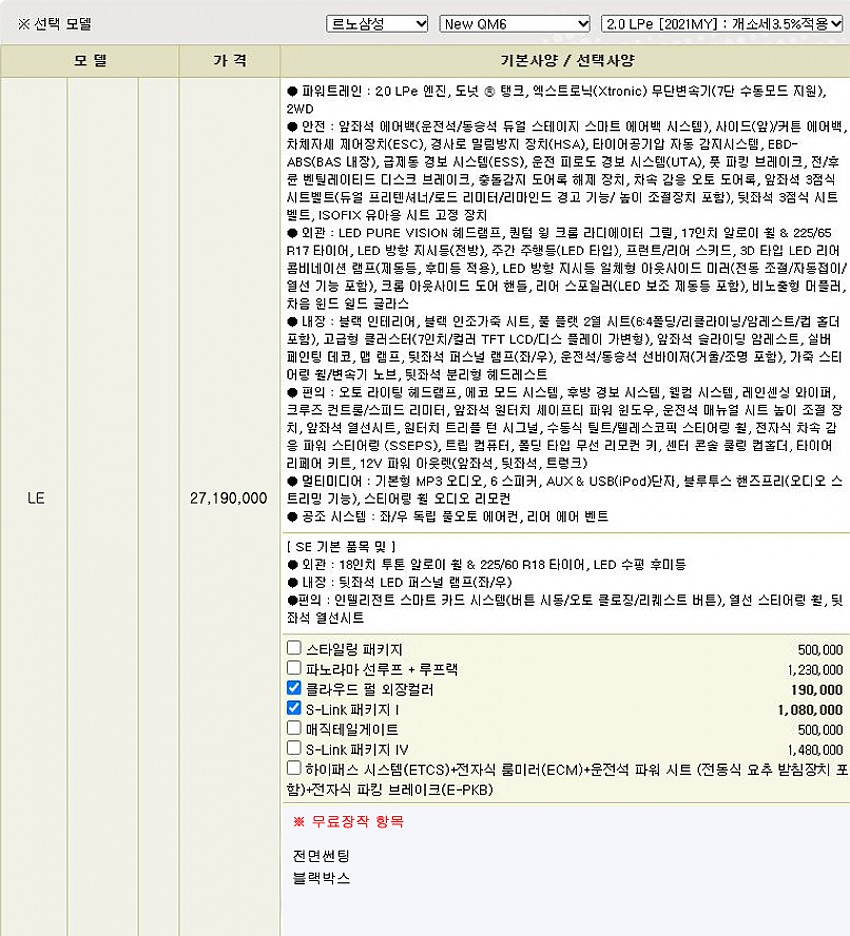
Task: Uncheck the 클라우드 펄 외장컬러 checkbox
Action: (294, 688)
